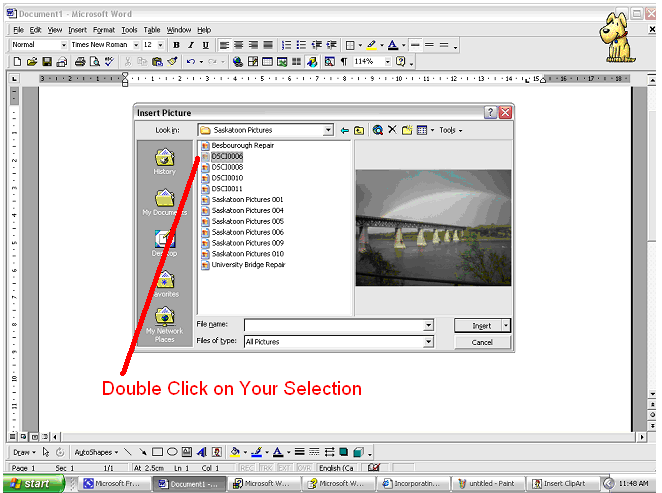
Task: Open the Draw menu button
Action: [x=24, y=452]
